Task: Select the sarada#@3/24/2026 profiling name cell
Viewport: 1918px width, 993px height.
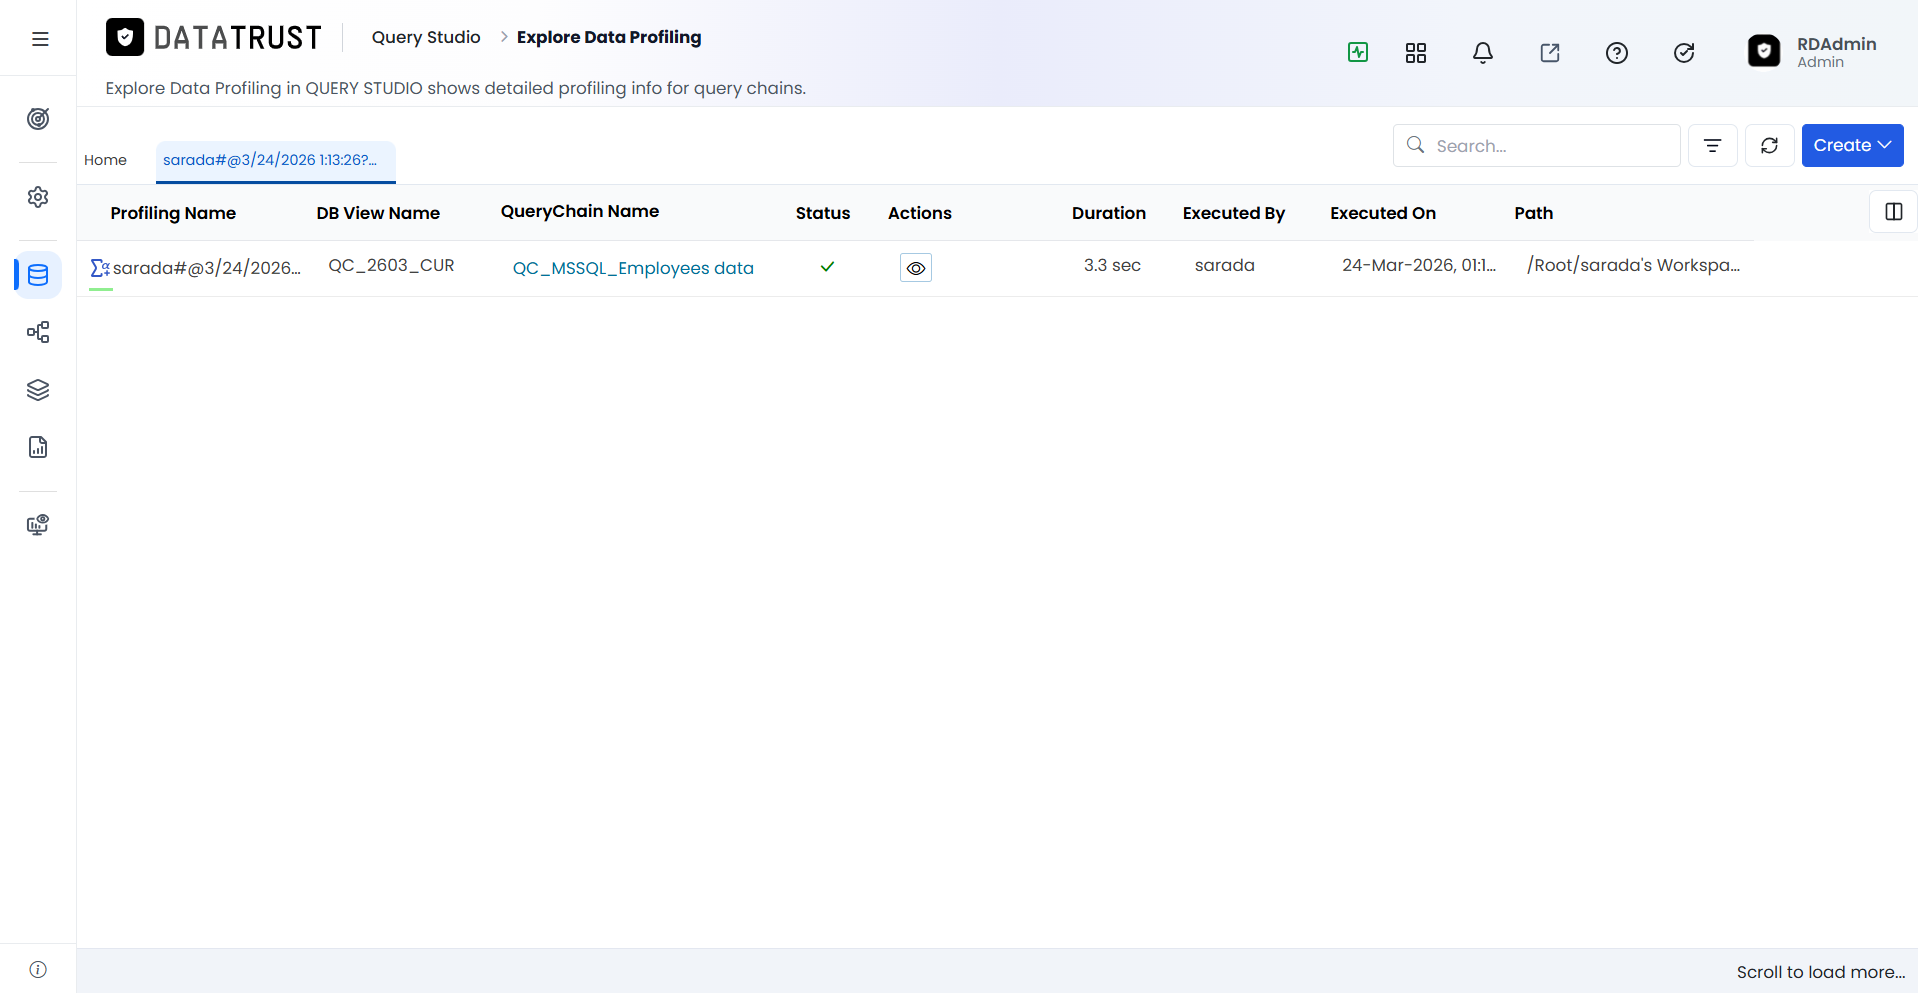Action: [x=207, y=268]
